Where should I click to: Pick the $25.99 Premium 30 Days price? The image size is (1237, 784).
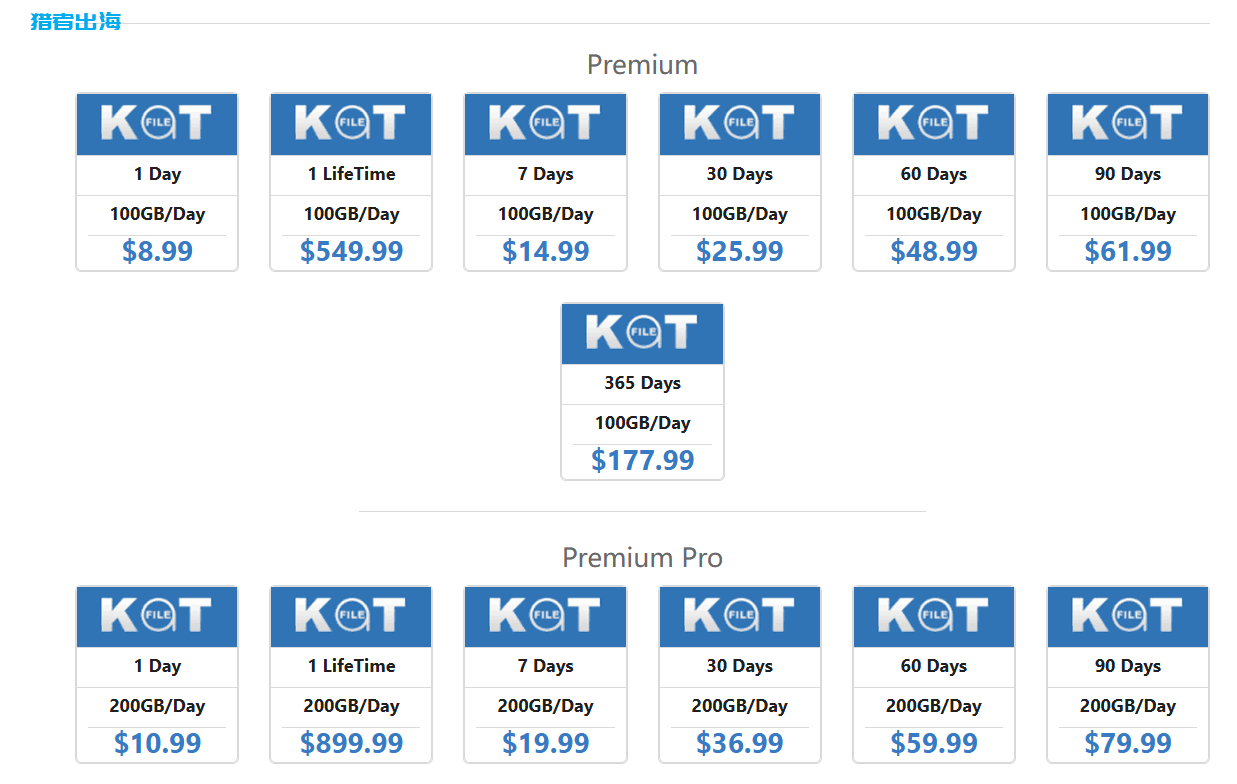(740, 251)
